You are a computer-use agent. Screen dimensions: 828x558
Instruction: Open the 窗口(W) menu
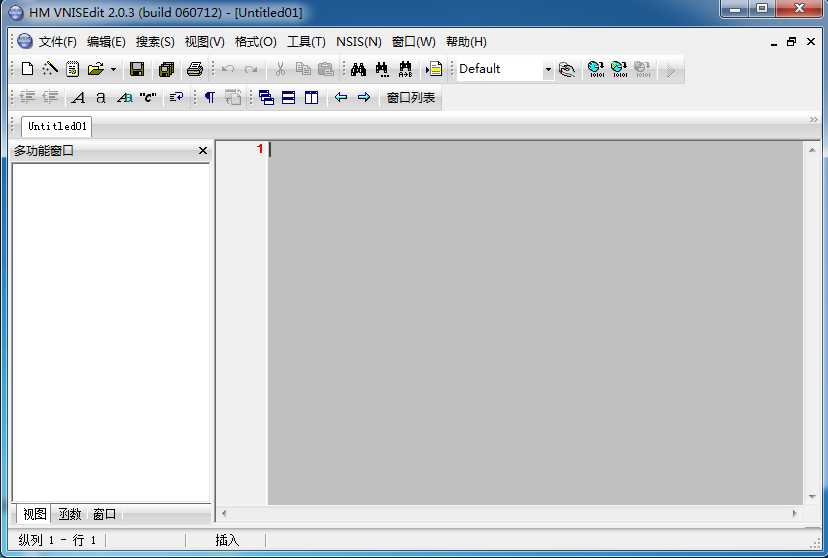(x=413, y=42)
